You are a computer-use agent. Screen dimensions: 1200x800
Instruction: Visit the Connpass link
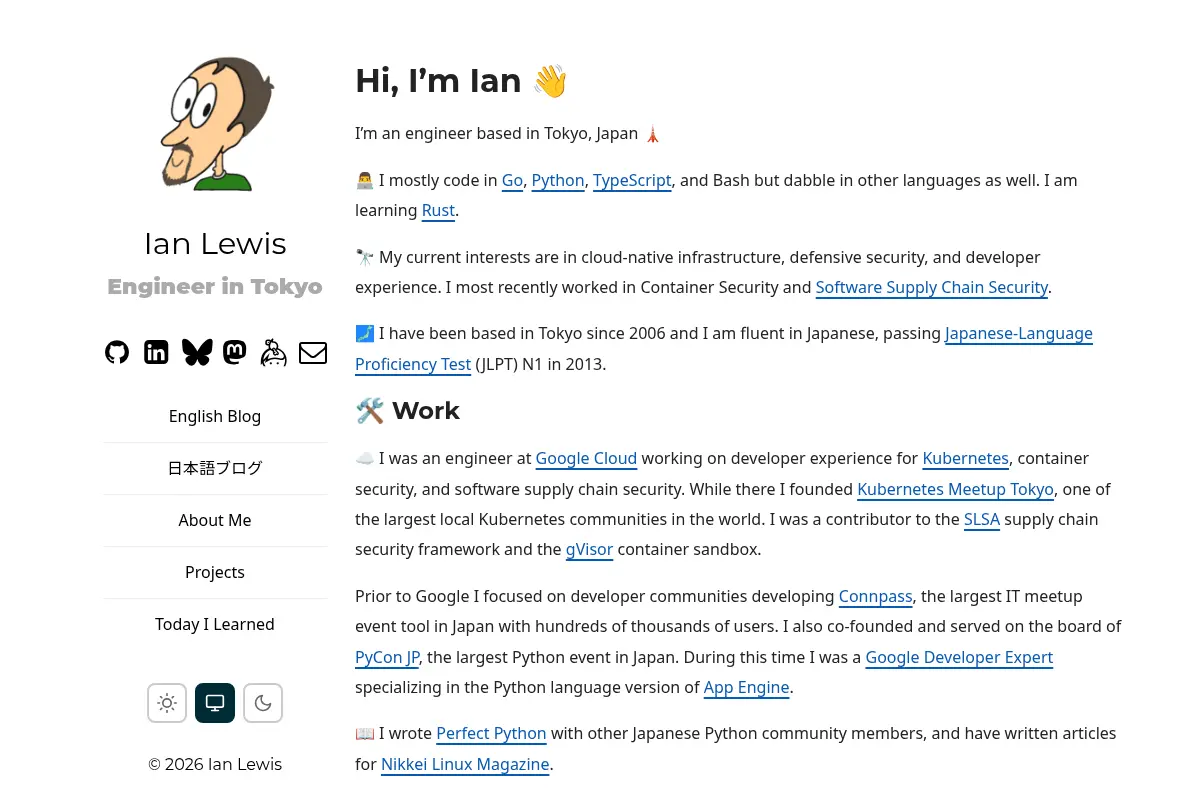pos(875,597)
